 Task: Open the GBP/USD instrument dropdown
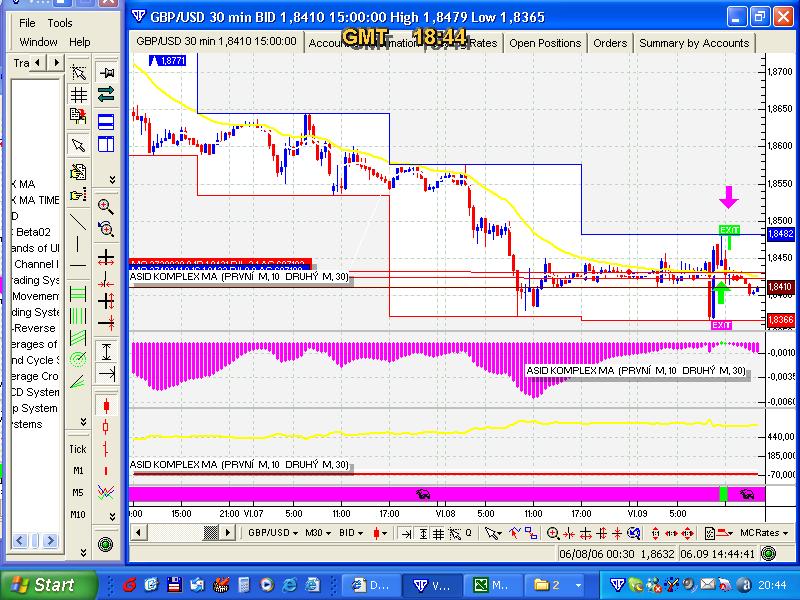click(x=272, y=533)
